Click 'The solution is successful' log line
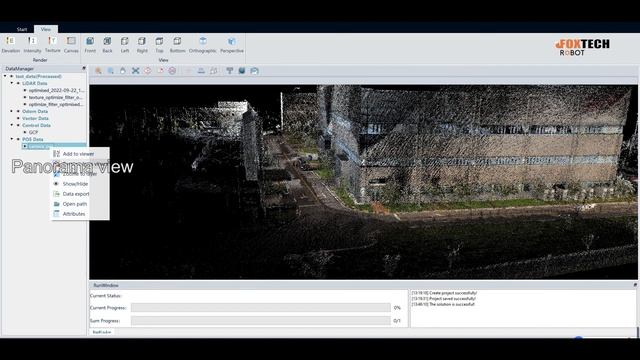 (x=443, y=304)
